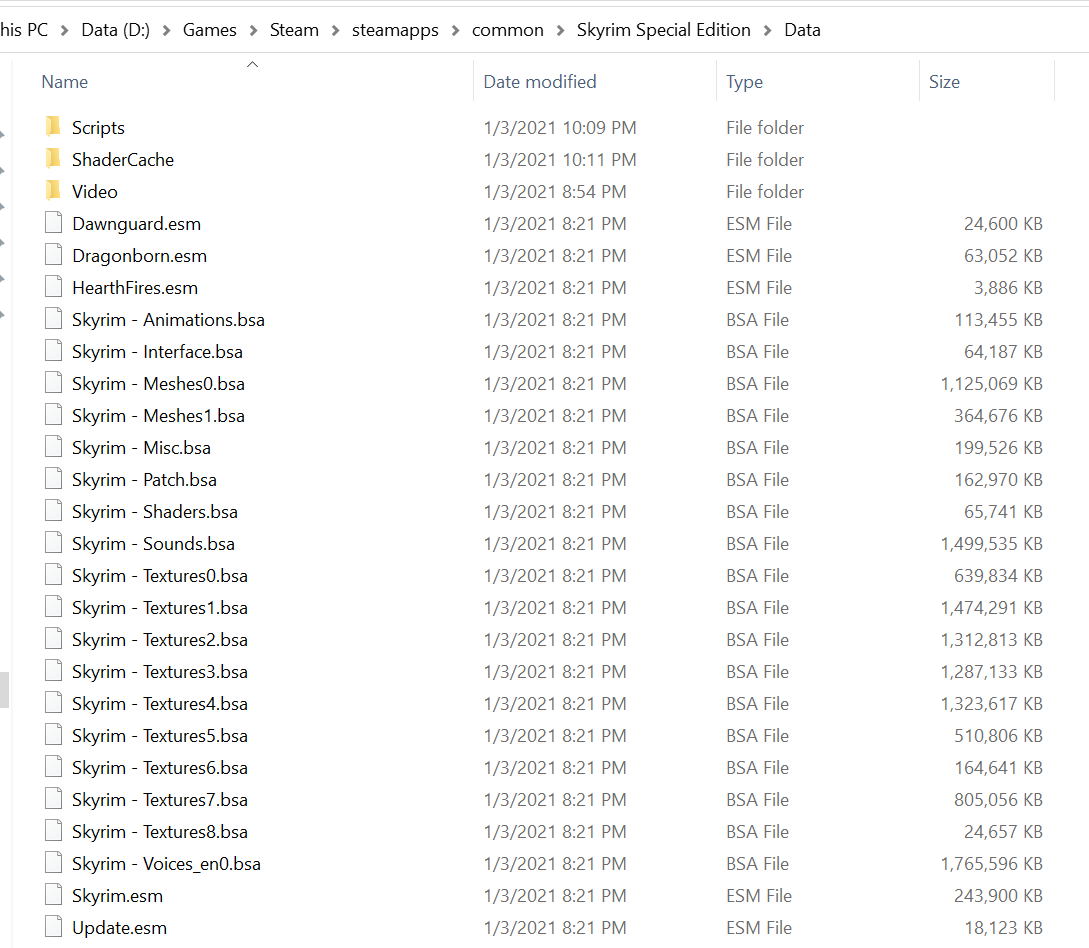The width and height of the screenshot is (1089, 948).
Task: Click the 1/3/2021 10:11 PM date
Action: (560, 159)
